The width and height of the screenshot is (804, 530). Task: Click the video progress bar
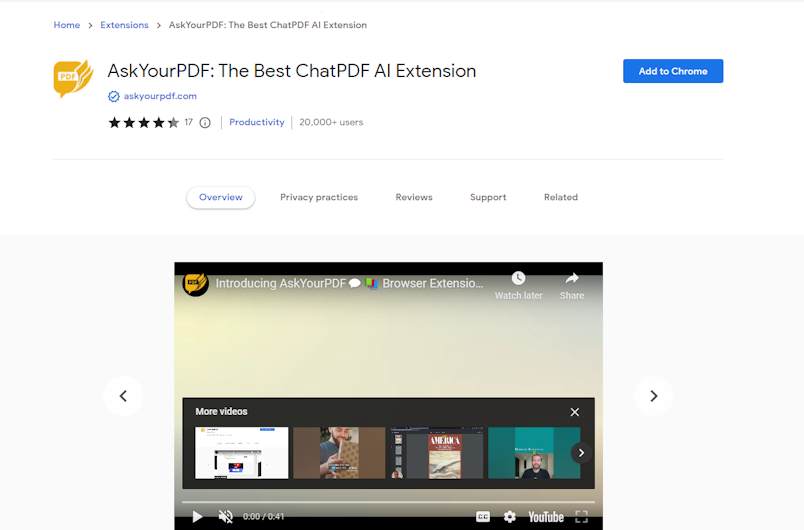tap(389, 502)
